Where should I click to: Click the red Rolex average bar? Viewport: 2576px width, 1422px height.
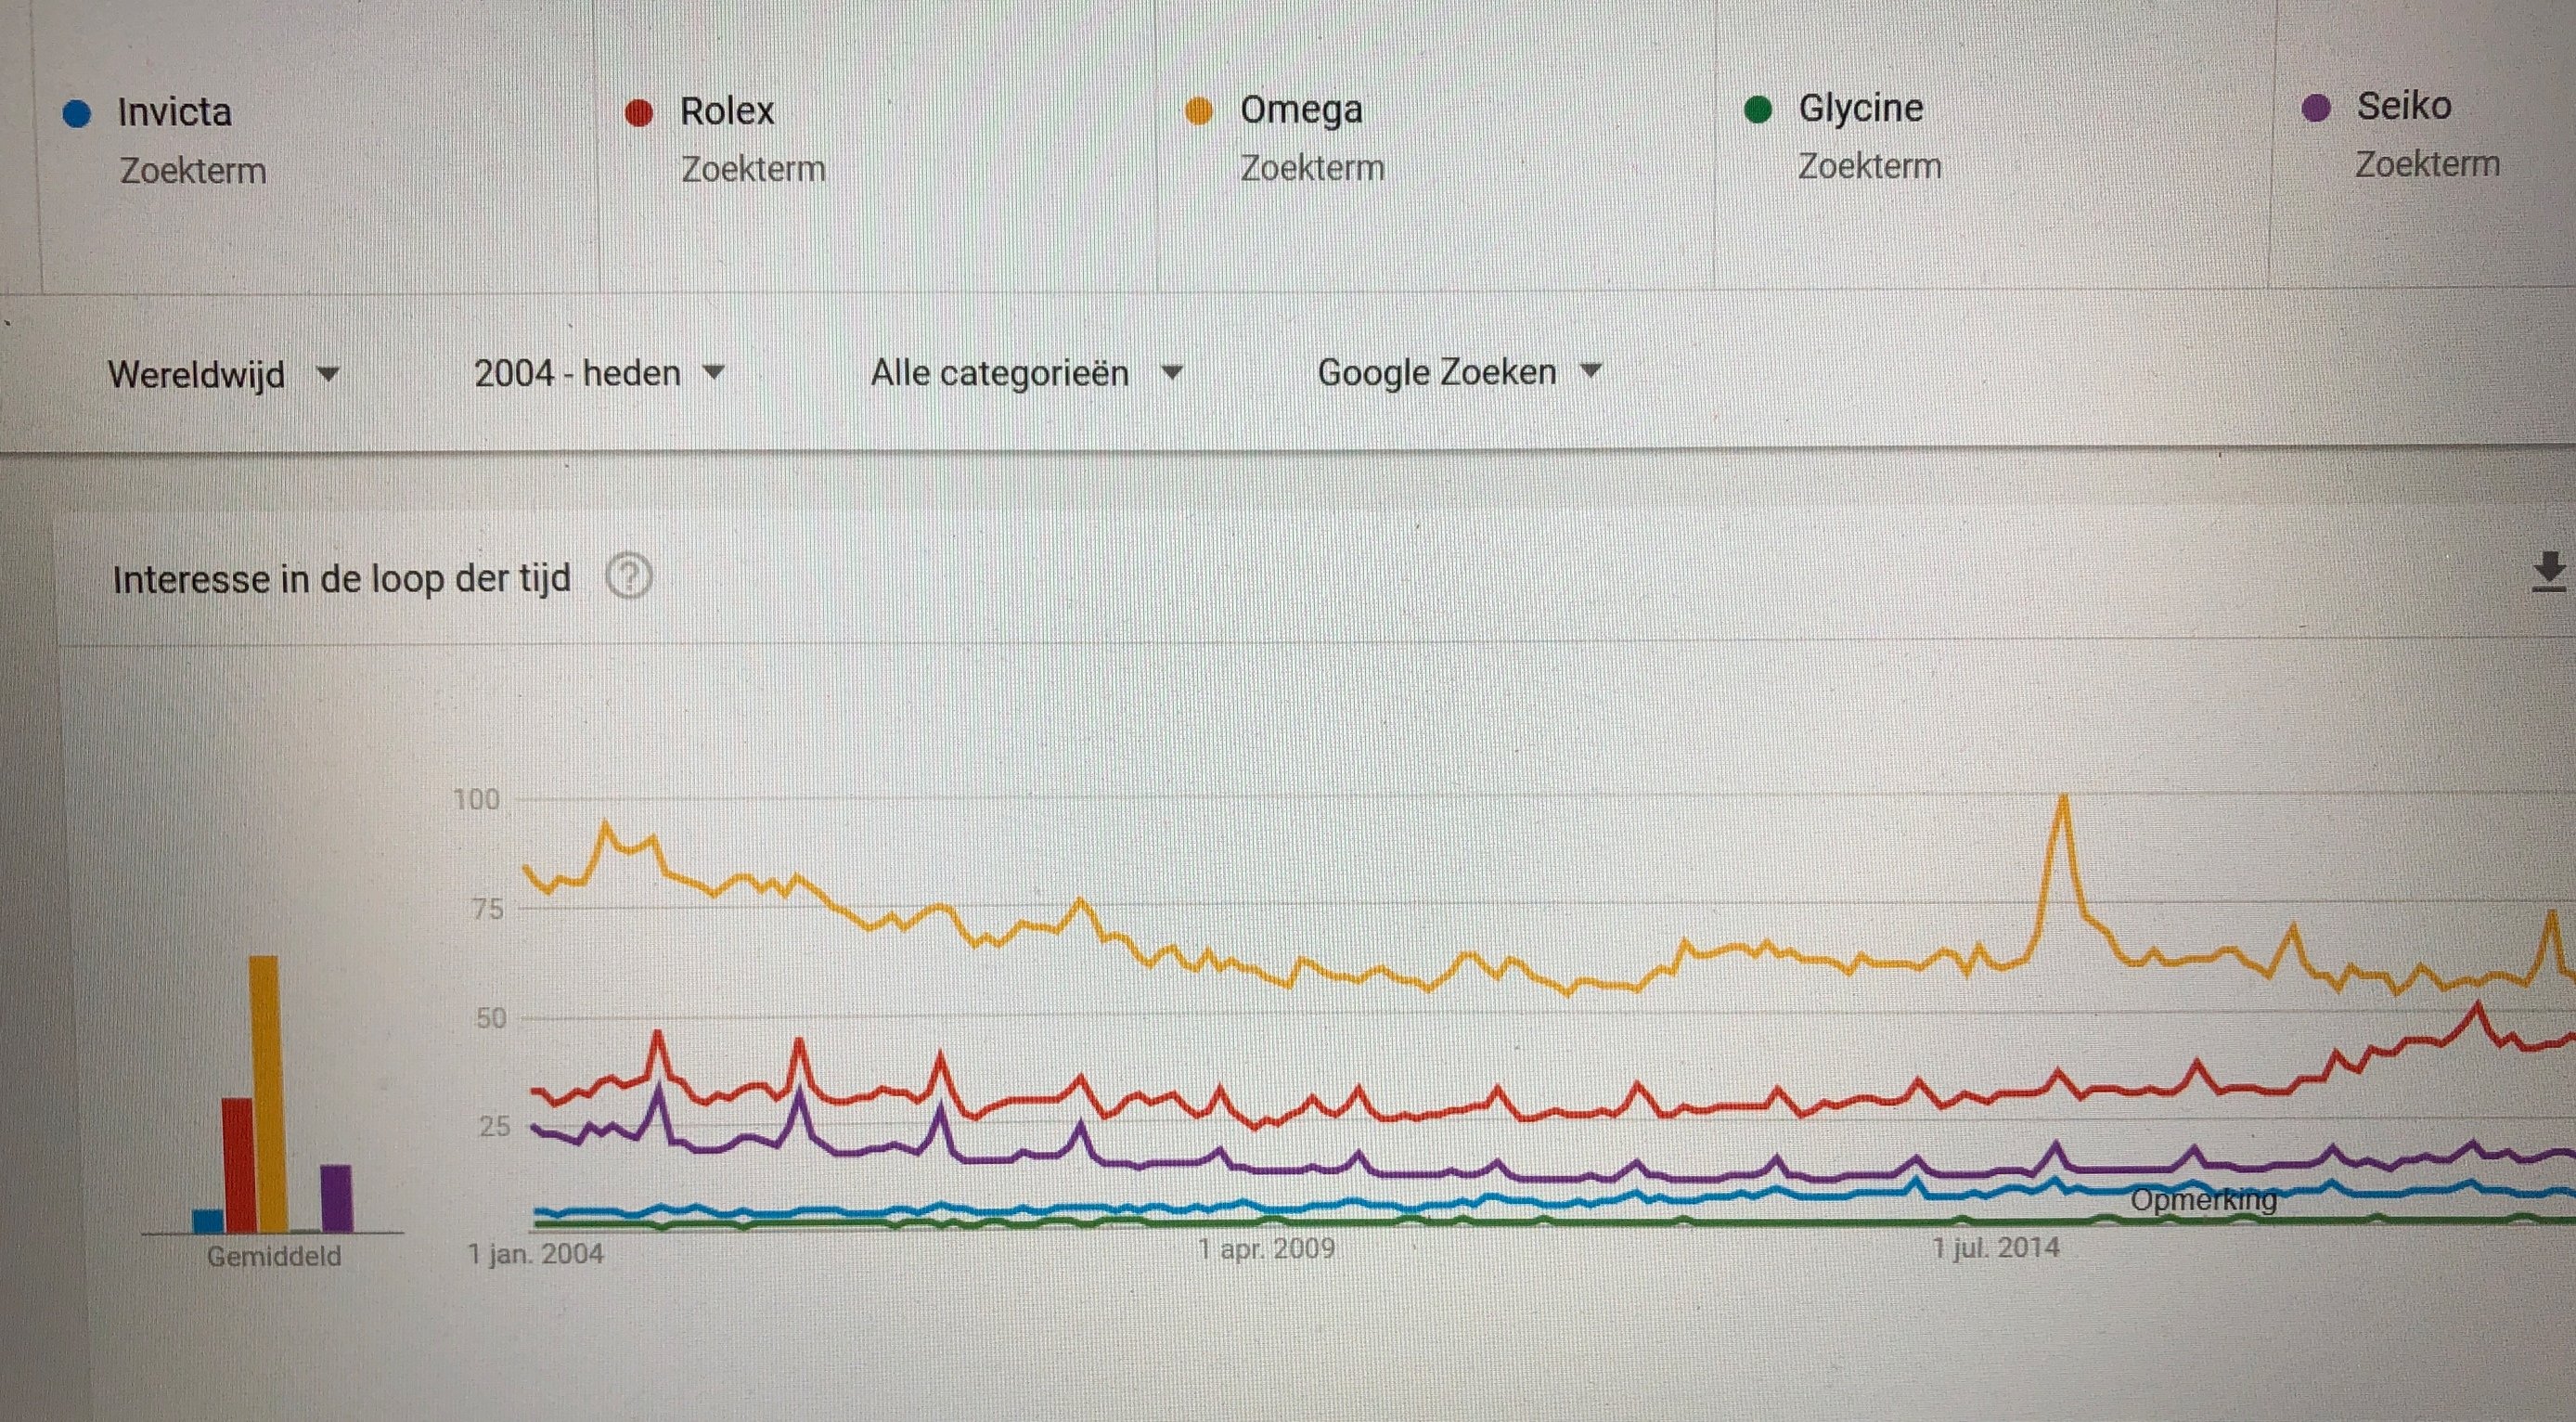point(237,1164)
